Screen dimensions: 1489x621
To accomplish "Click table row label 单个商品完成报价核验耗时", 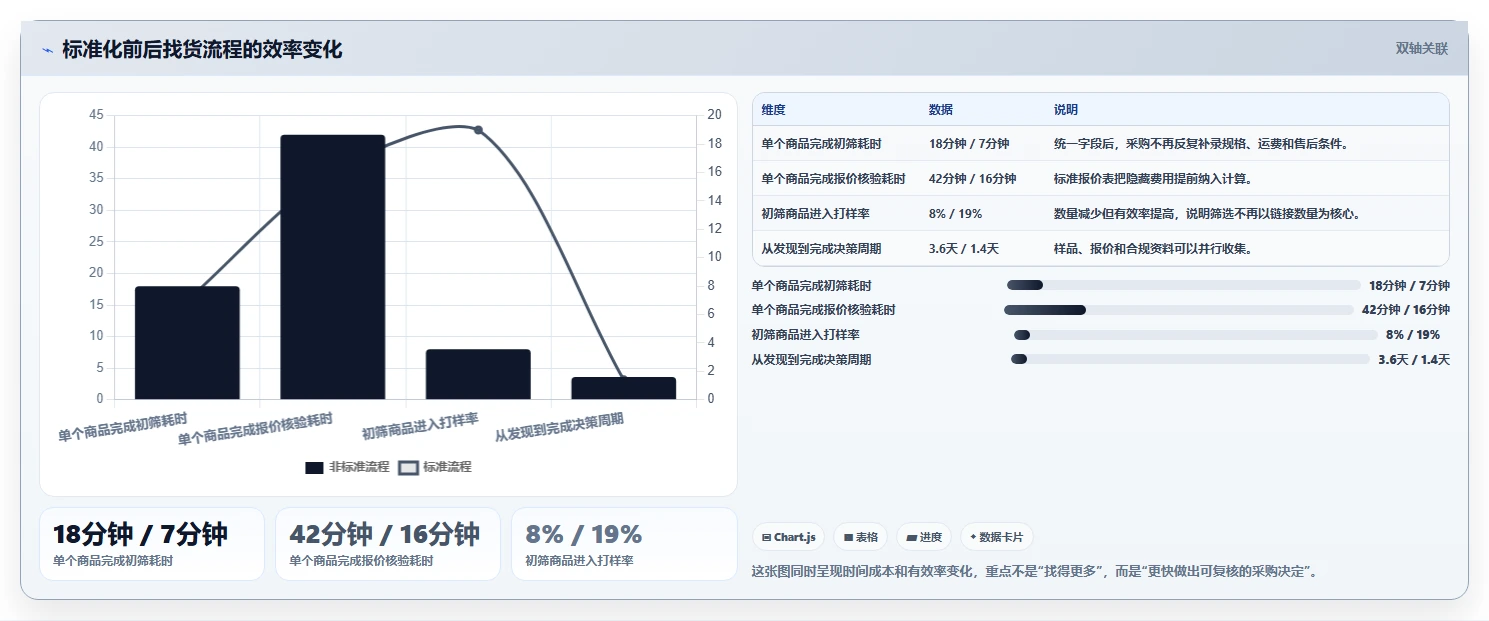I will (833, 179).
